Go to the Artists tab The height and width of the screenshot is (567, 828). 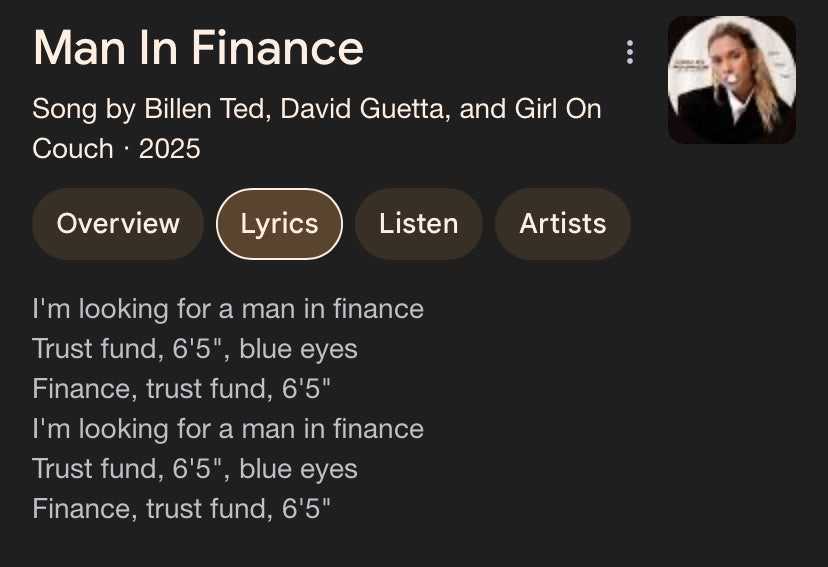point(562,224)
